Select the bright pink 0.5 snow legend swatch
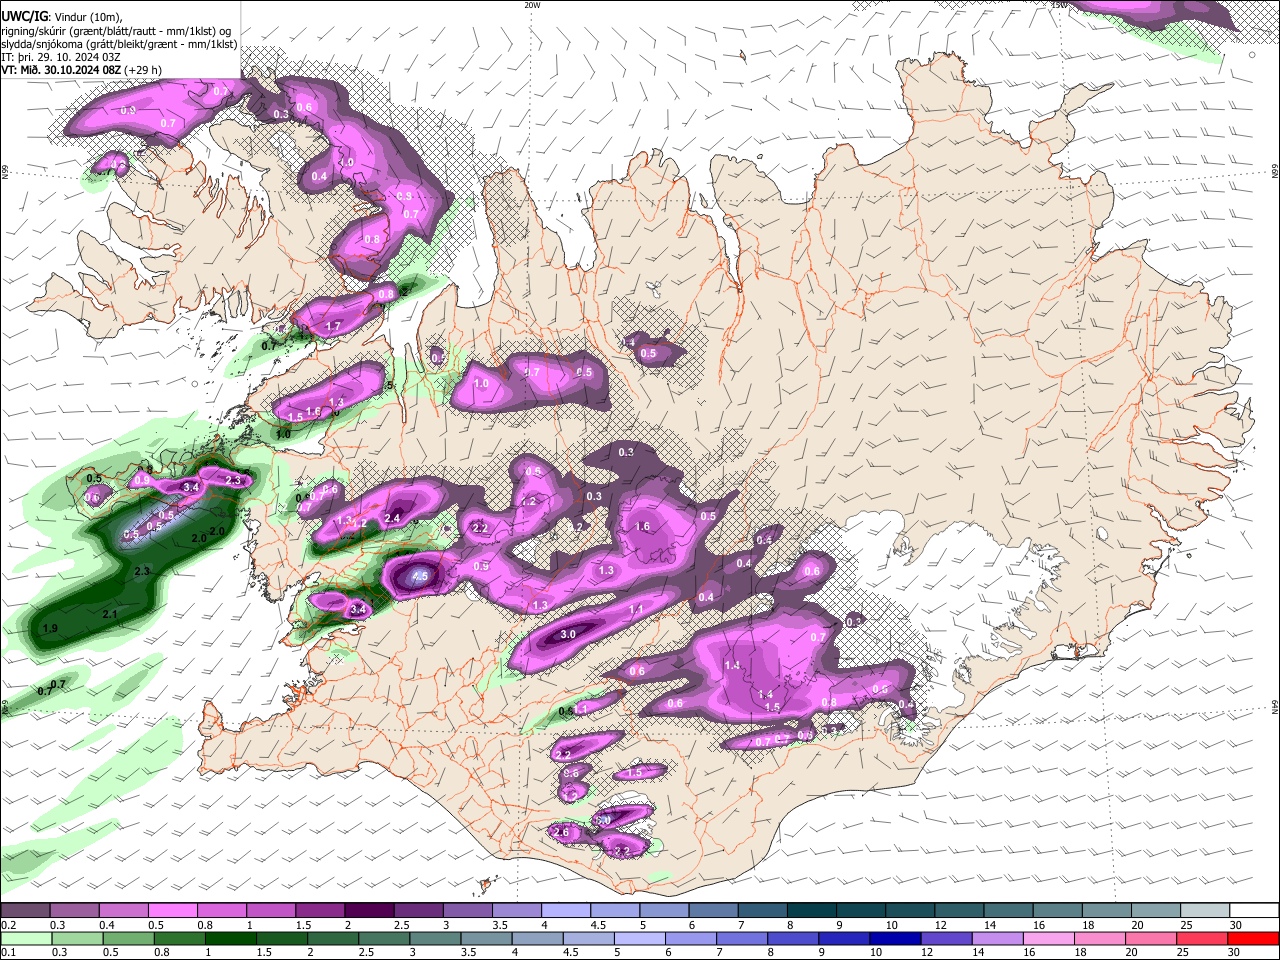This screenshot has width=1280, height=960. [x=172, y=911]
